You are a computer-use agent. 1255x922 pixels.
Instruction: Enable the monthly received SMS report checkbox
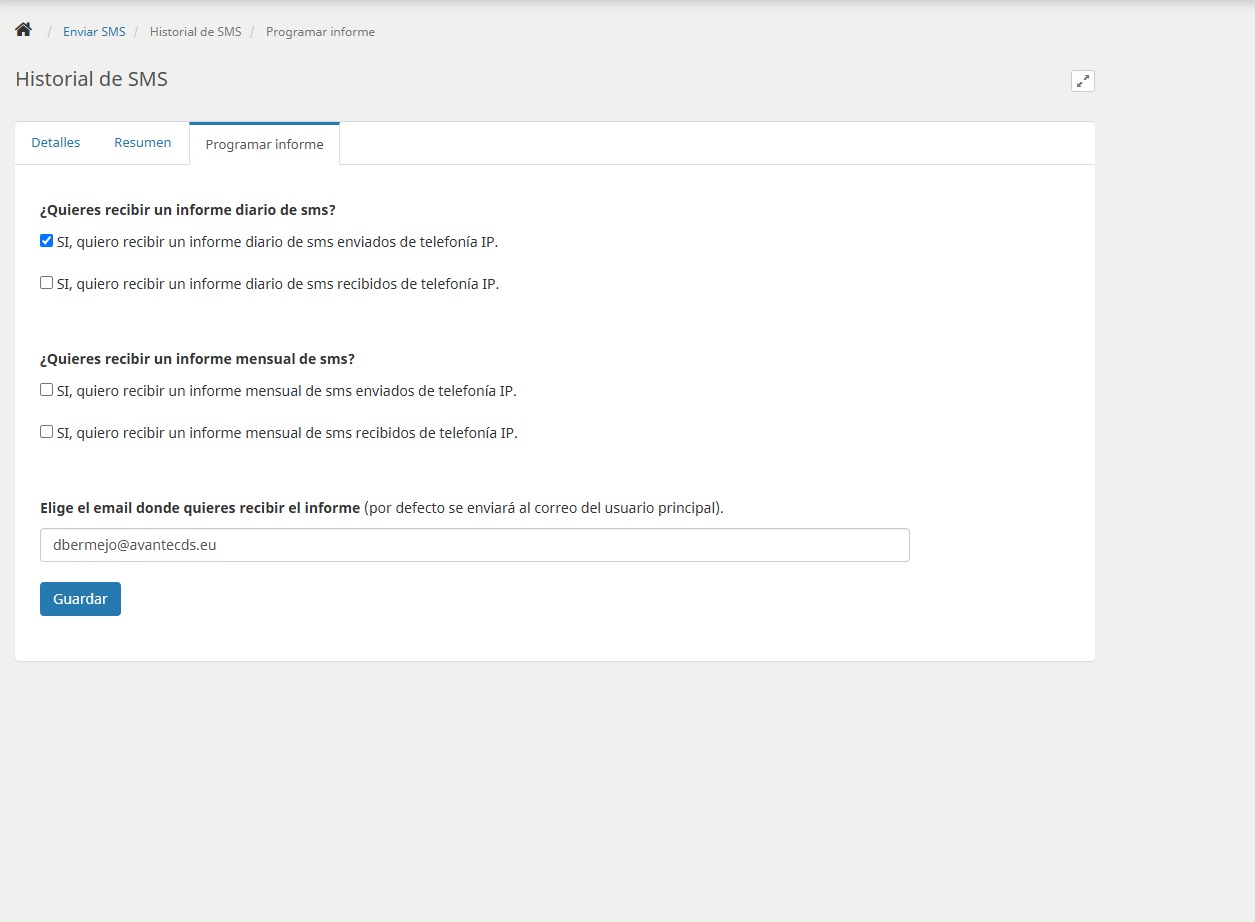click(46, 432)
